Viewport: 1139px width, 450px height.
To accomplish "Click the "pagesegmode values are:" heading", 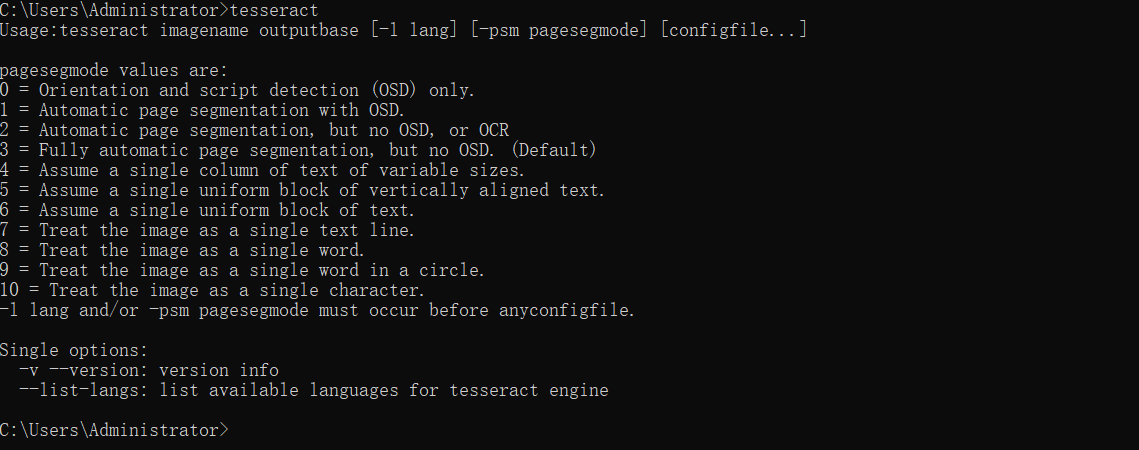I will [x=114, y=71].
